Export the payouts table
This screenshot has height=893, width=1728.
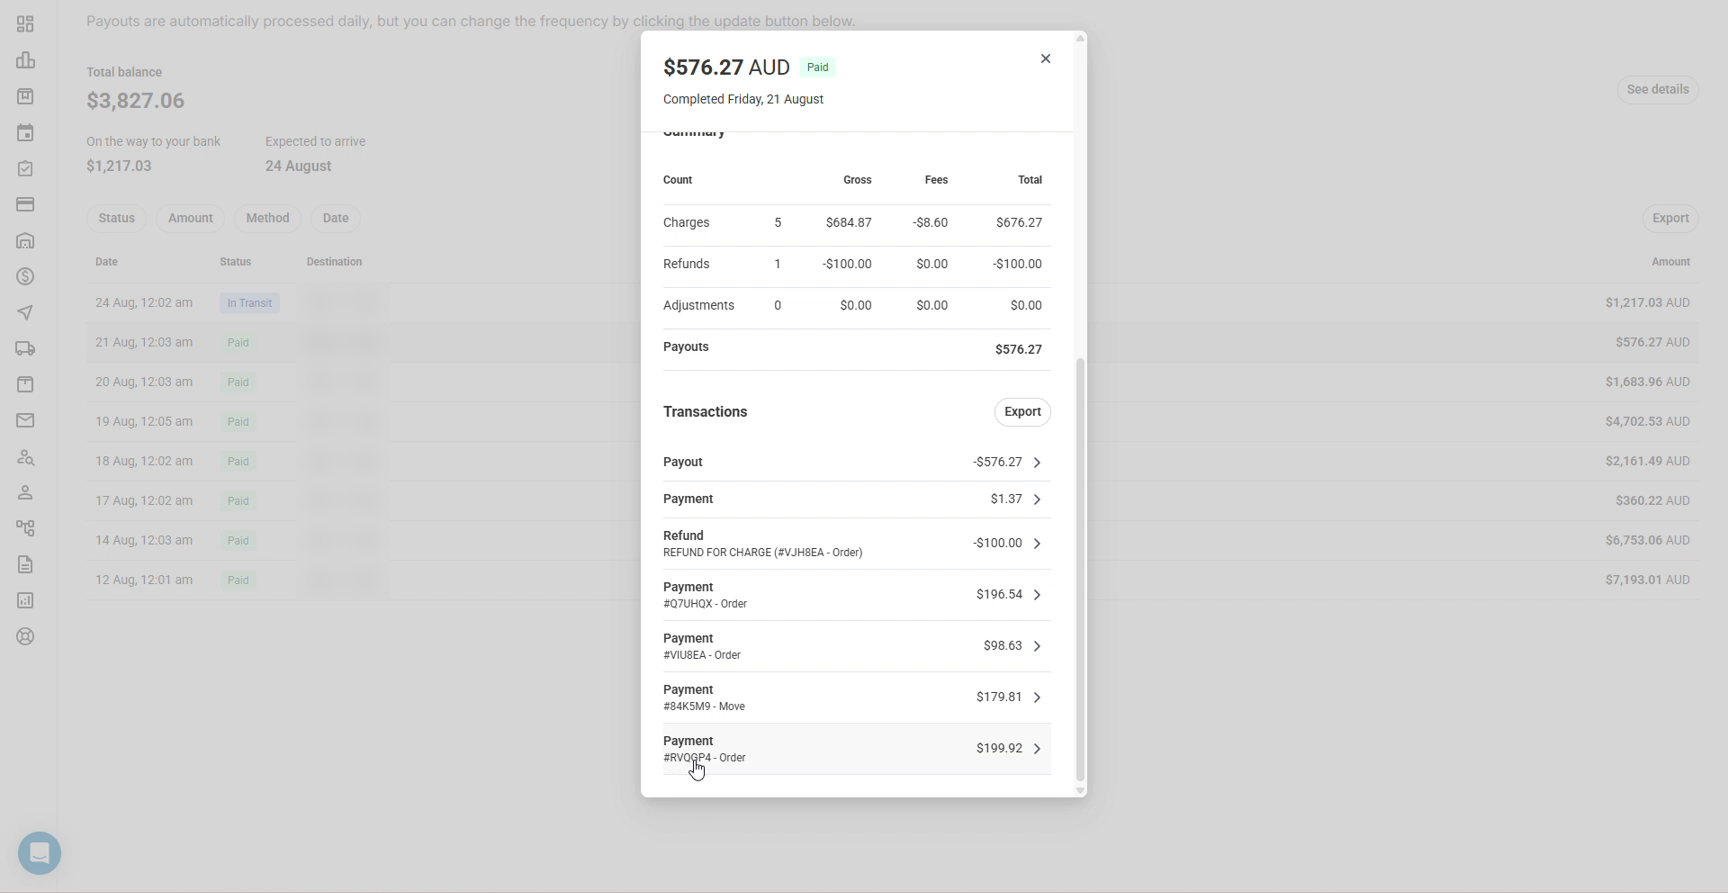[x=1670, y=218]
